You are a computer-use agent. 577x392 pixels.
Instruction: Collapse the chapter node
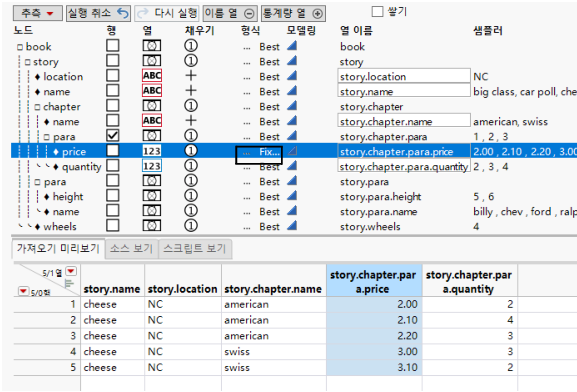(37, 107)
